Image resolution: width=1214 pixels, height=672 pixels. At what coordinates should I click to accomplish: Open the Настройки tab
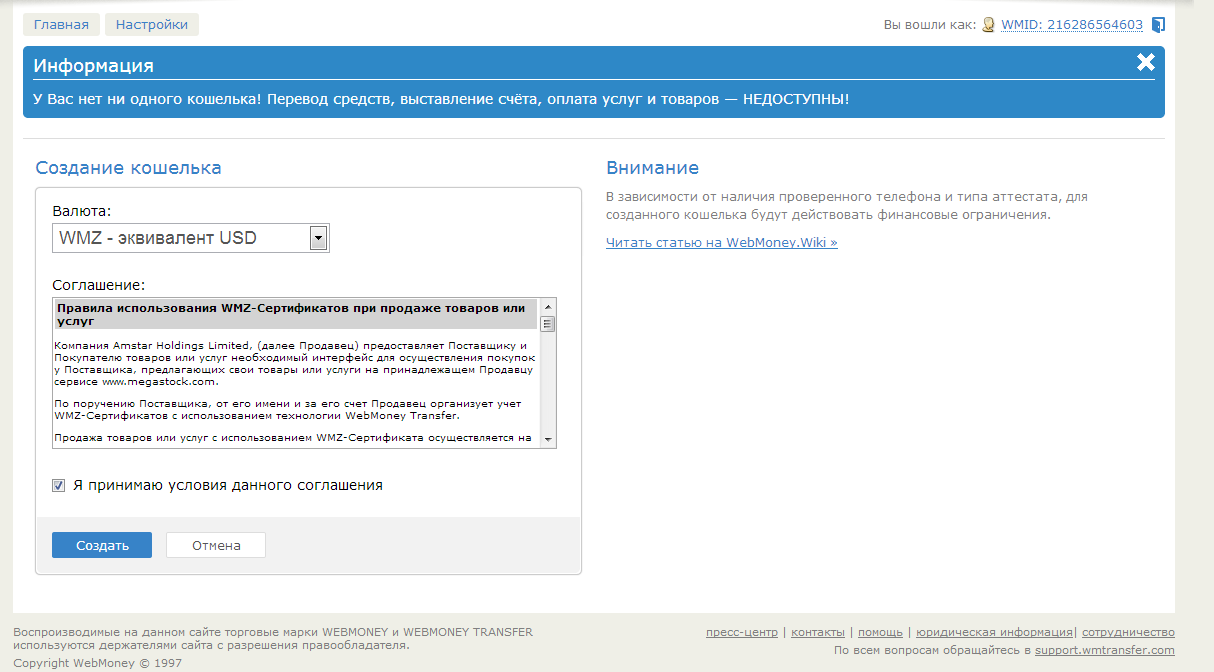(x=152, y=25)
